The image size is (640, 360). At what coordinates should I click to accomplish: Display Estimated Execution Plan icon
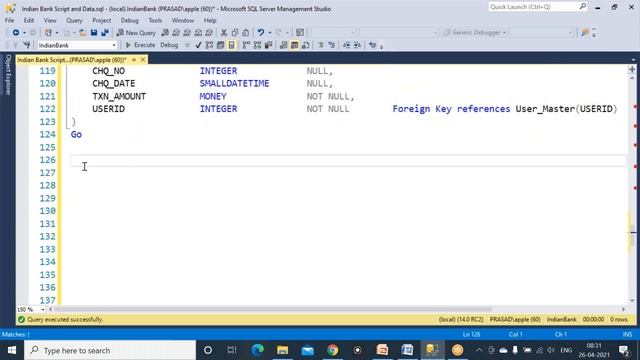[x=209, y=45]
